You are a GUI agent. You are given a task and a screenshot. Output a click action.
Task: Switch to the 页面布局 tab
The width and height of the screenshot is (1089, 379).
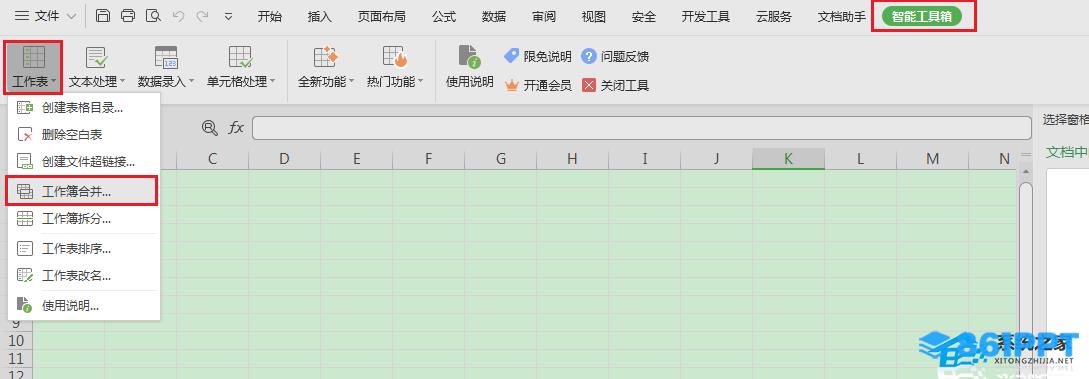pyautogui.click(x=381, y=17)
